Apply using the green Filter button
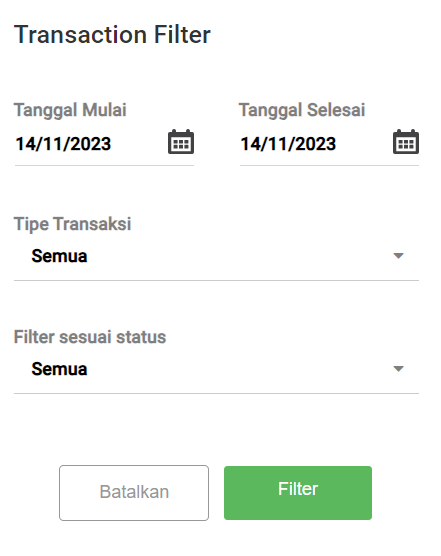Image resolution: width=441 pixels, height=556 pixels. (298, 493)
